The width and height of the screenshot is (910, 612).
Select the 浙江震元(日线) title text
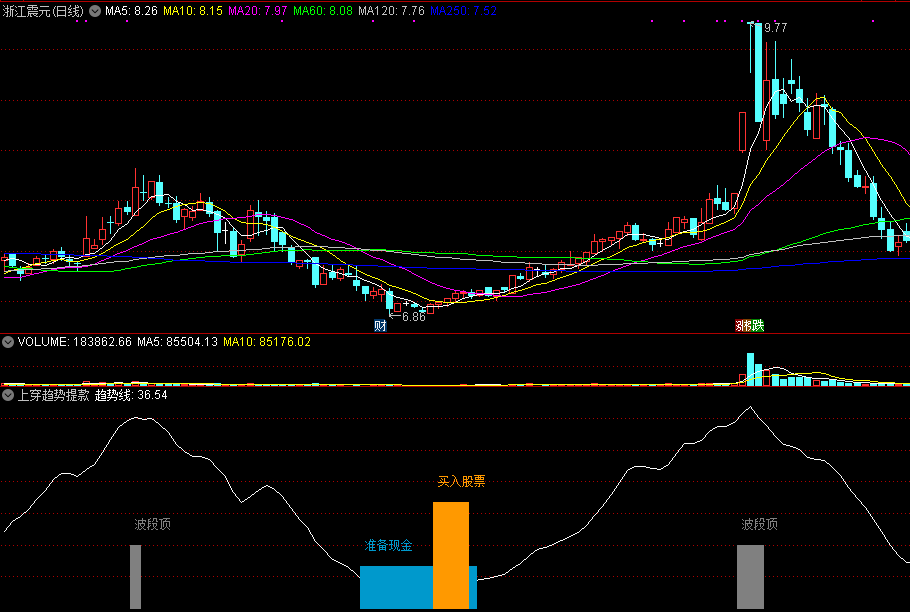(x=44, y=11)
